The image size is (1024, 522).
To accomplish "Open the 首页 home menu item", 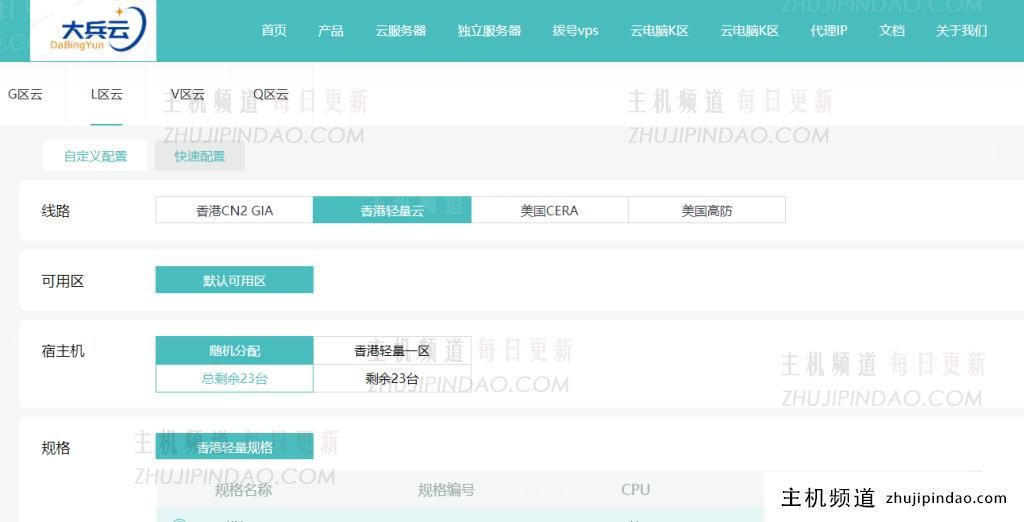I will (274, 30).
